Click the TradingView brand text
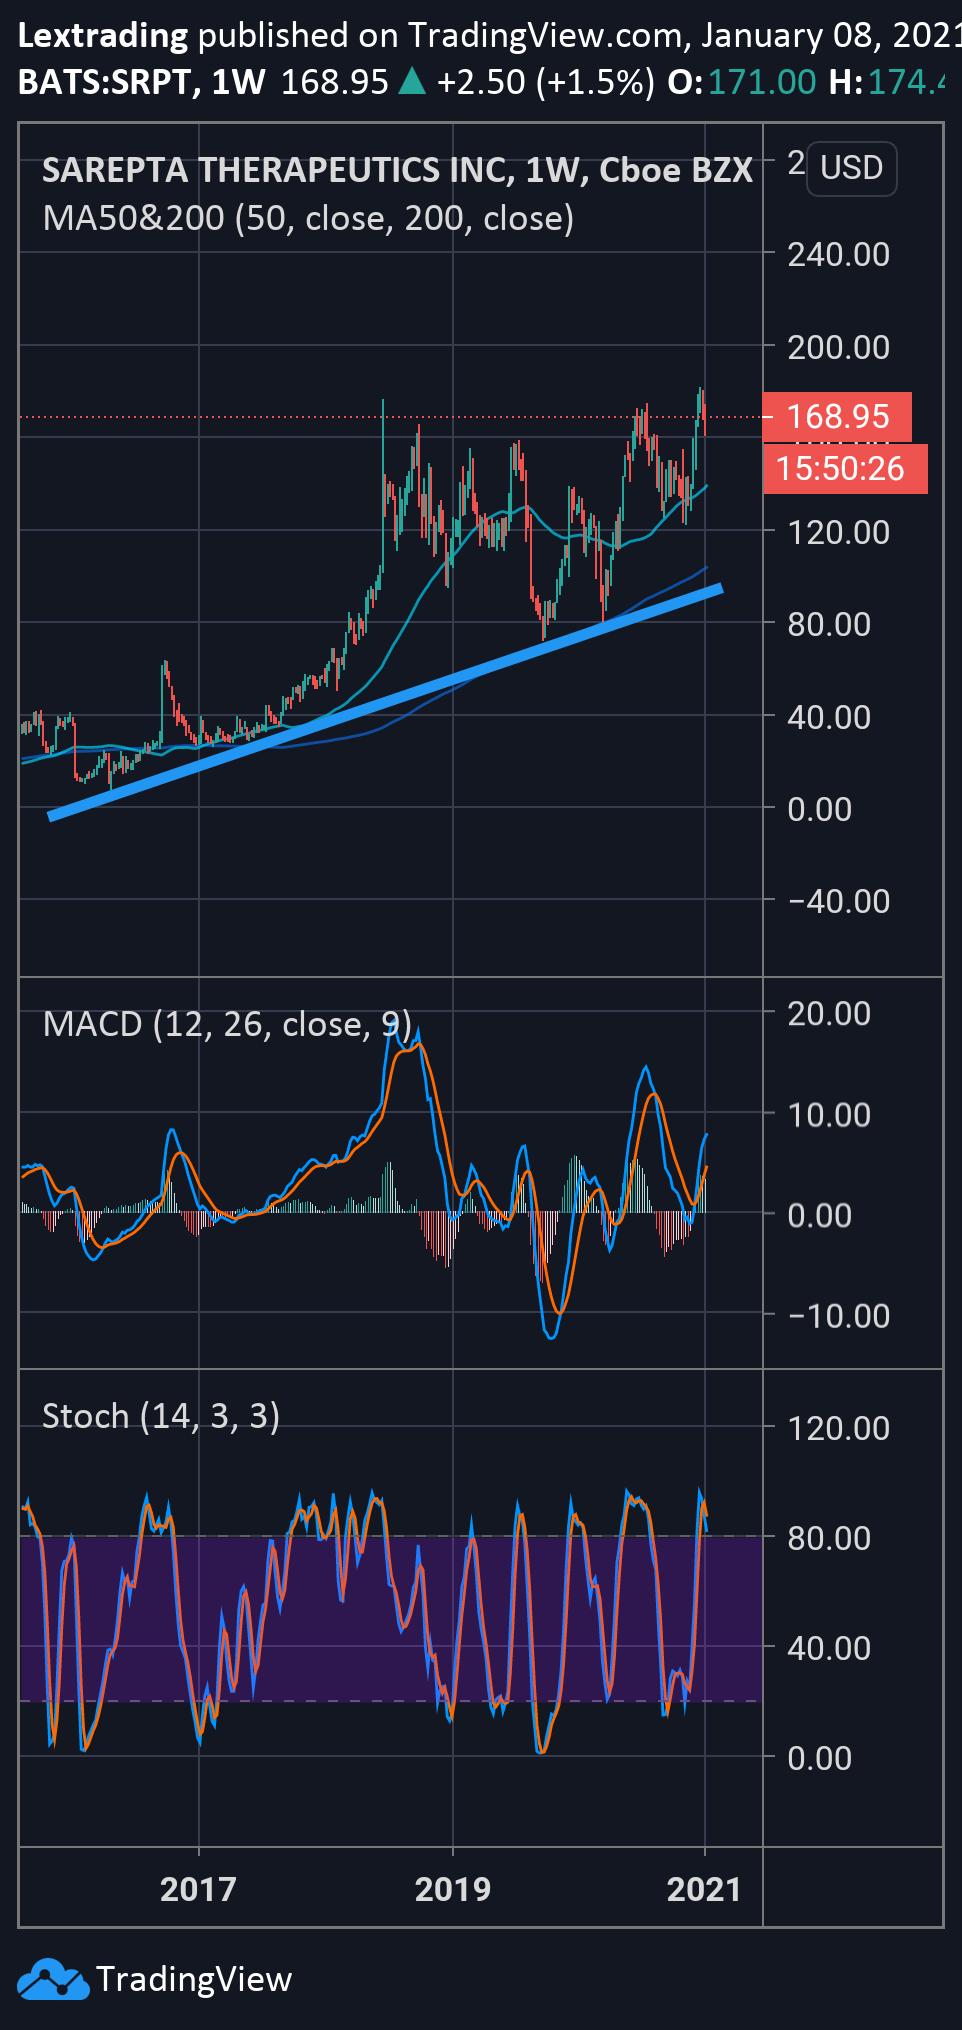This screenshot has width=962, height=2030. pos(194,1979)
